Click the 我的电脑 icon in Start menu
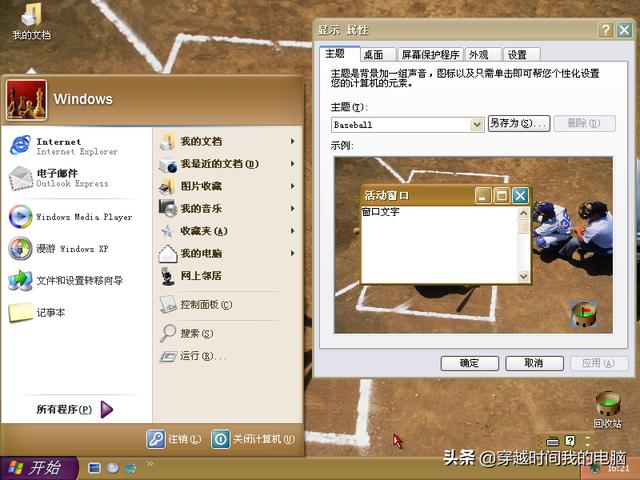 click(167, 253)
